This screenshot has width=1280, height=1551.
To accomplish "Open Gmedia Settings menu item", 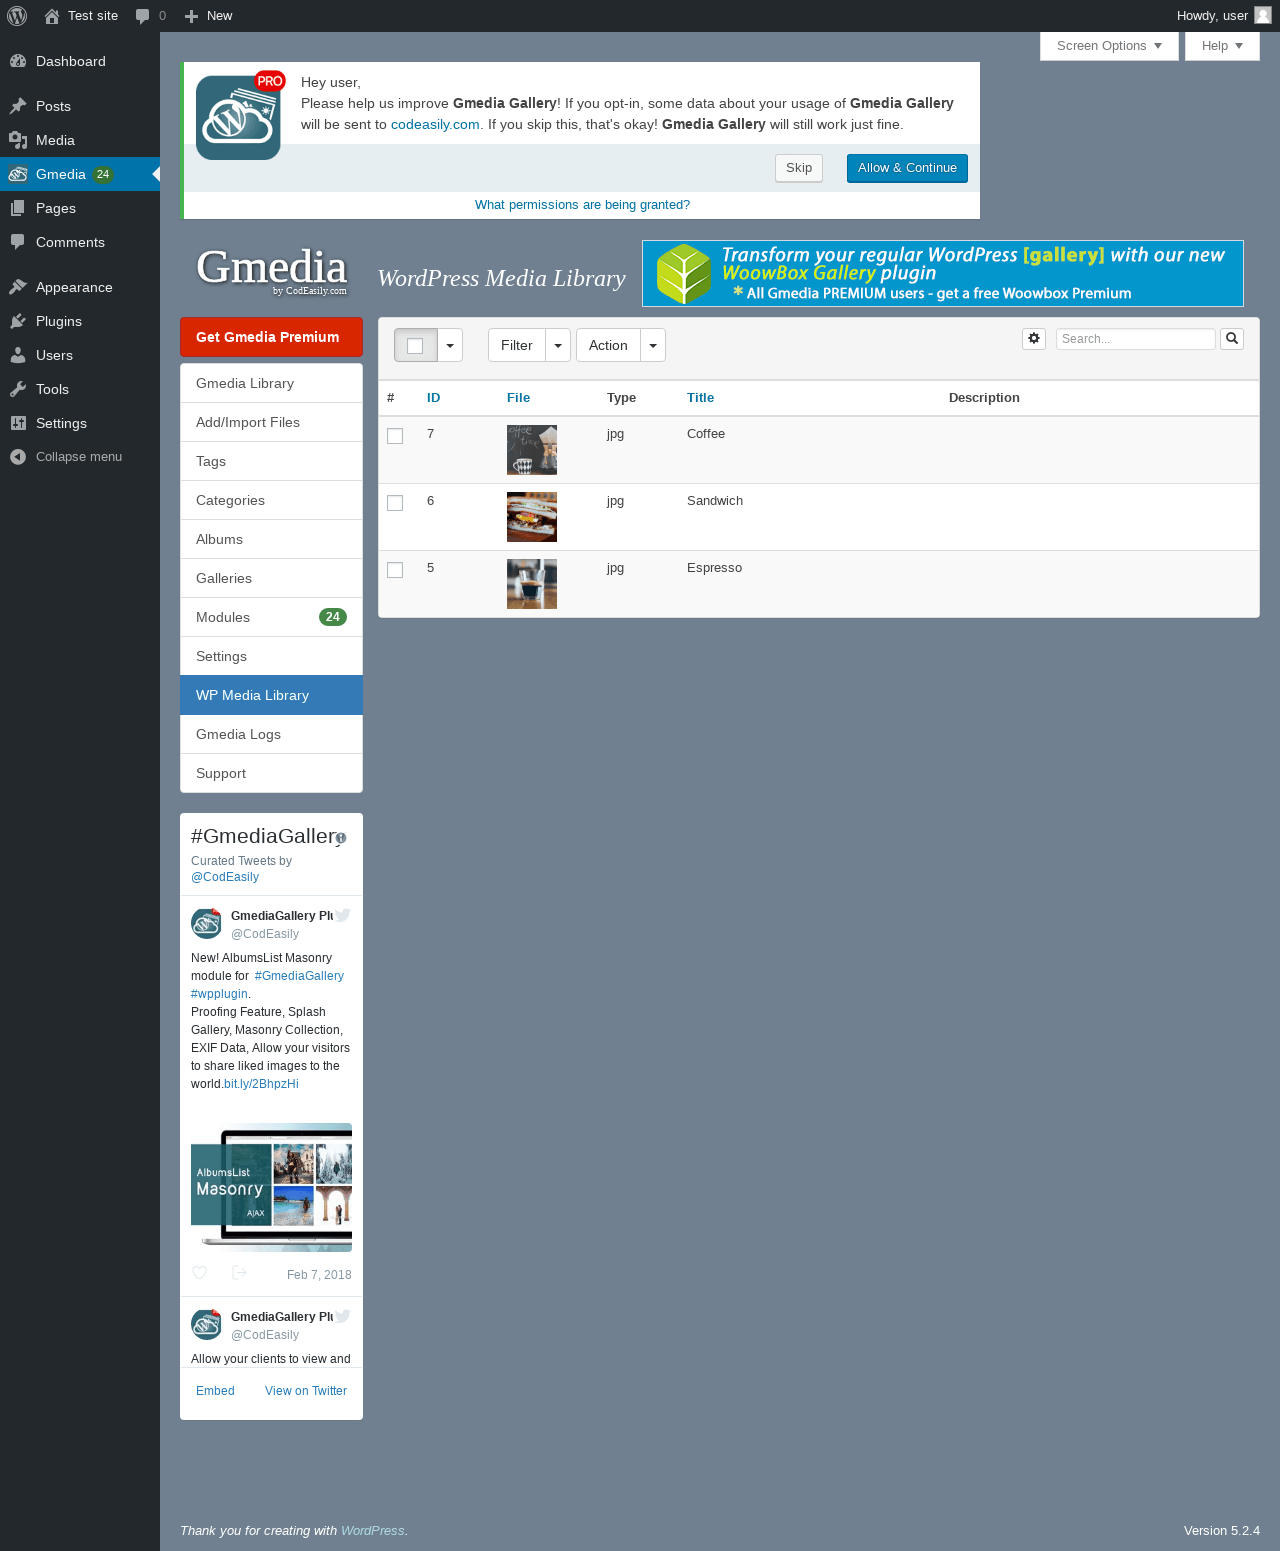I will point(271,656).
